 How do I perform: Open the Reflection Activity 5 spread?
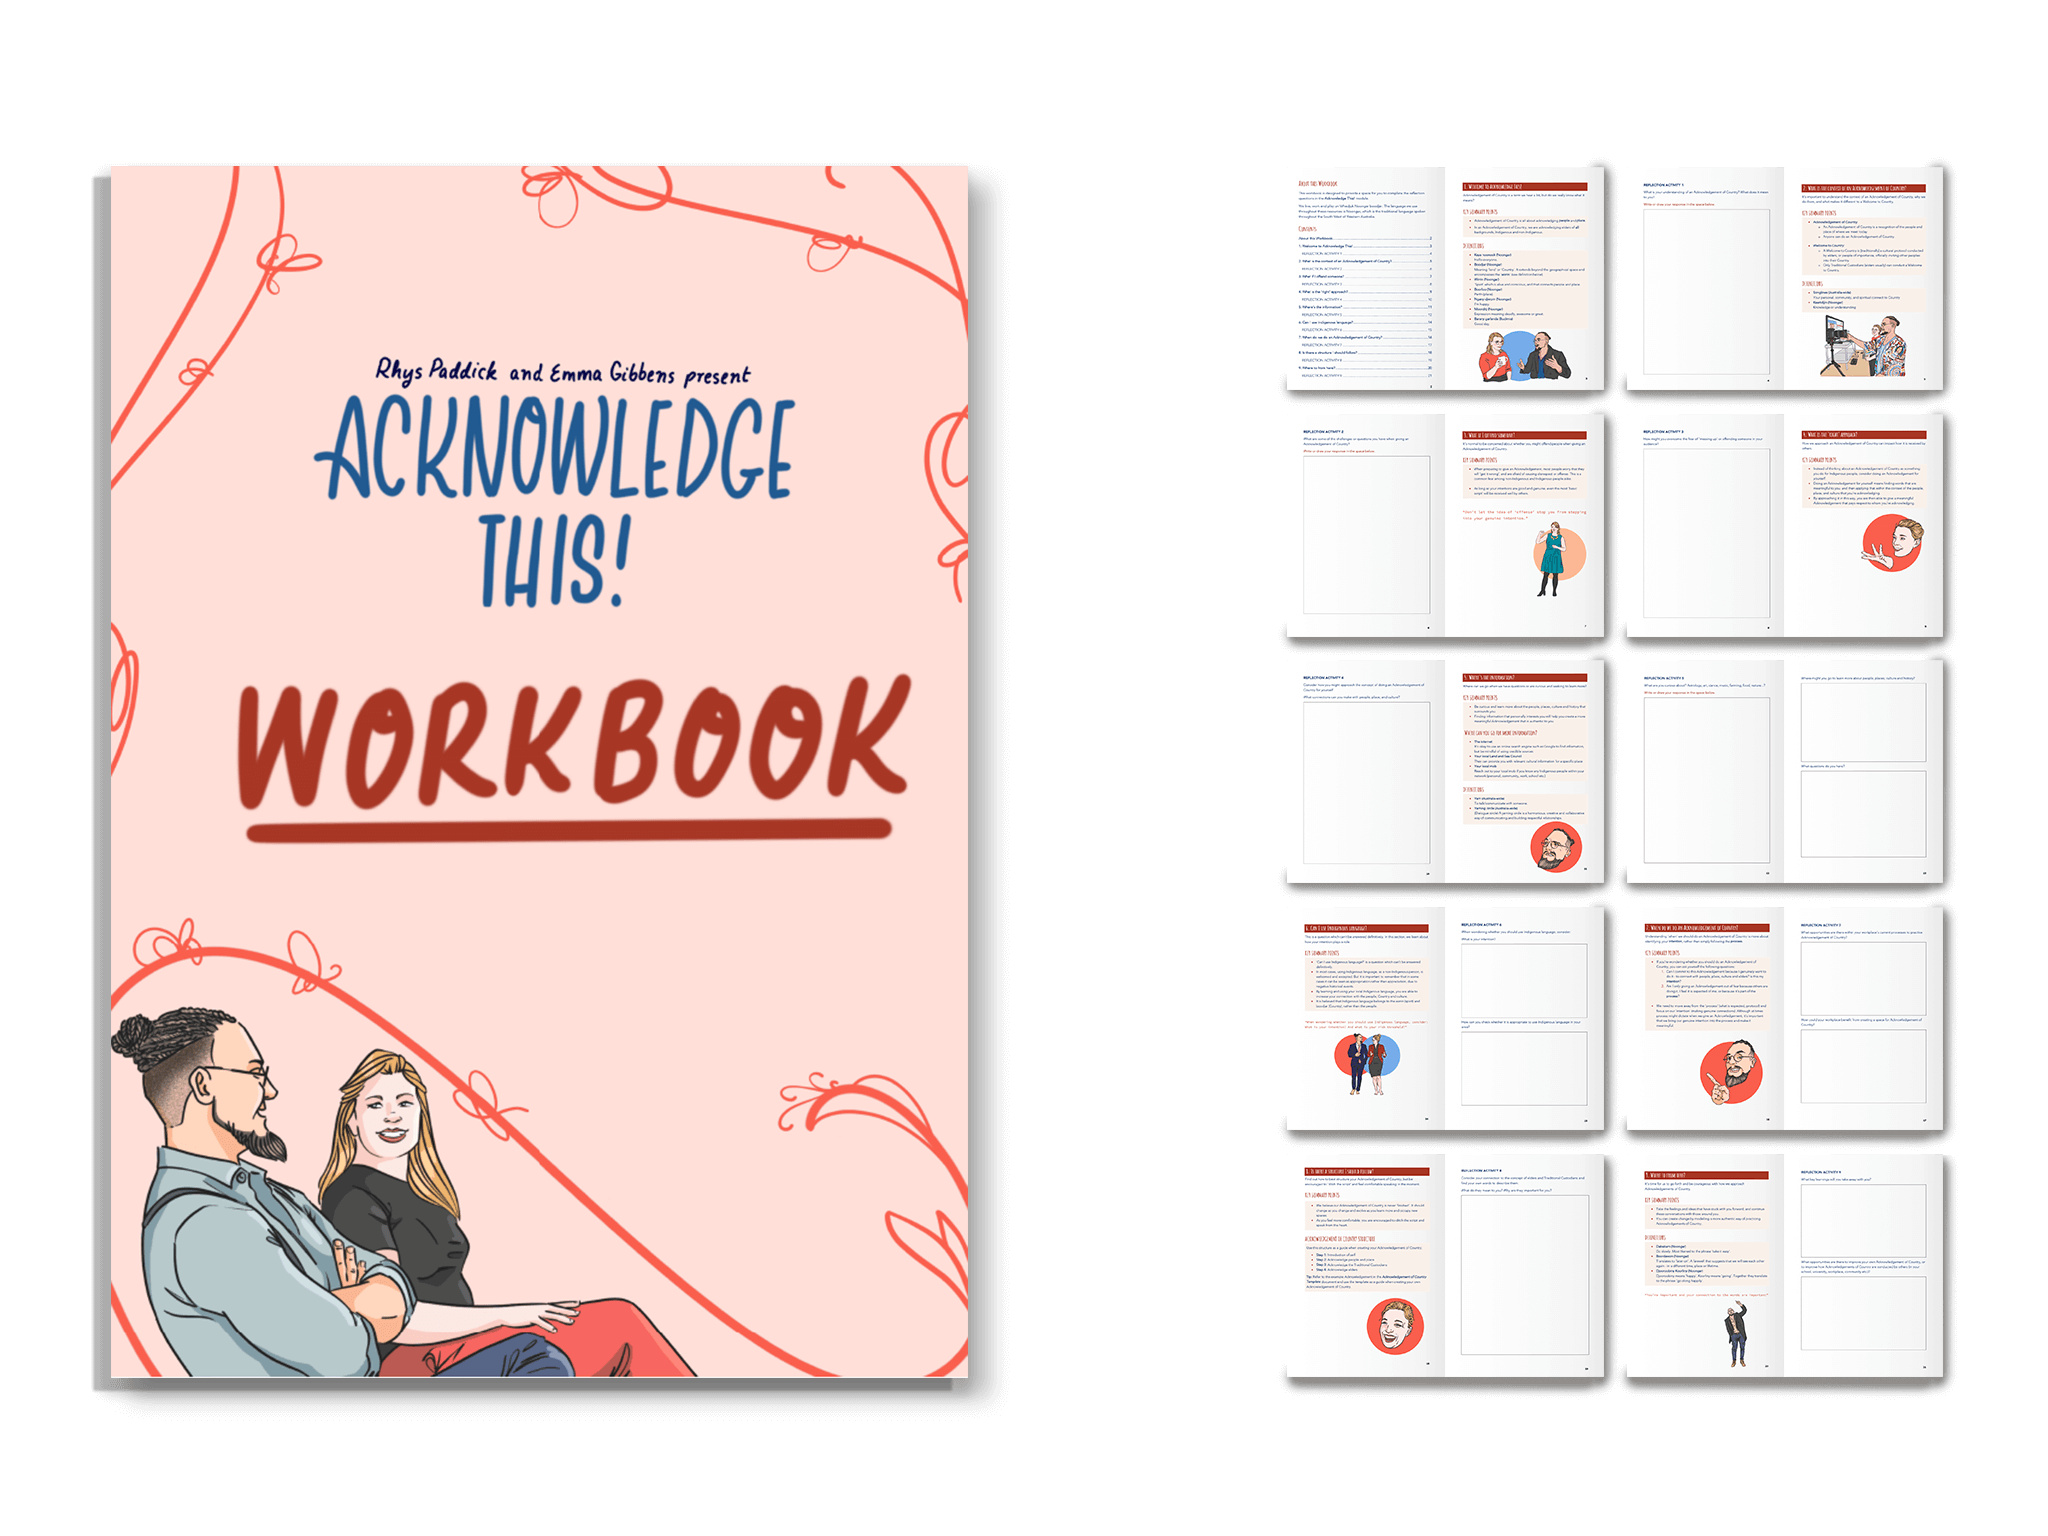pos(1784,772)
